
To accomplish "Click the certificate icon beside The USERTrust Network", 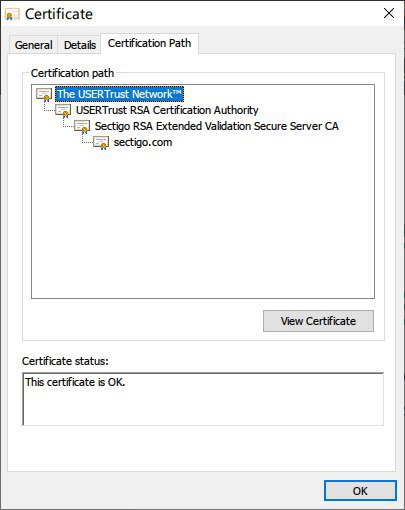I will 44,95.
